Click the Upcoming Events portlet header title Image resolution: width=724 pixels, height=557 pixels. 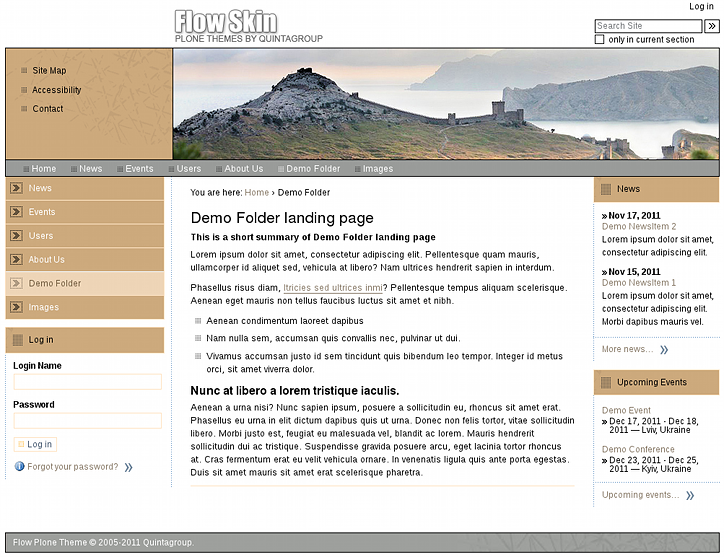click(652, 382)
